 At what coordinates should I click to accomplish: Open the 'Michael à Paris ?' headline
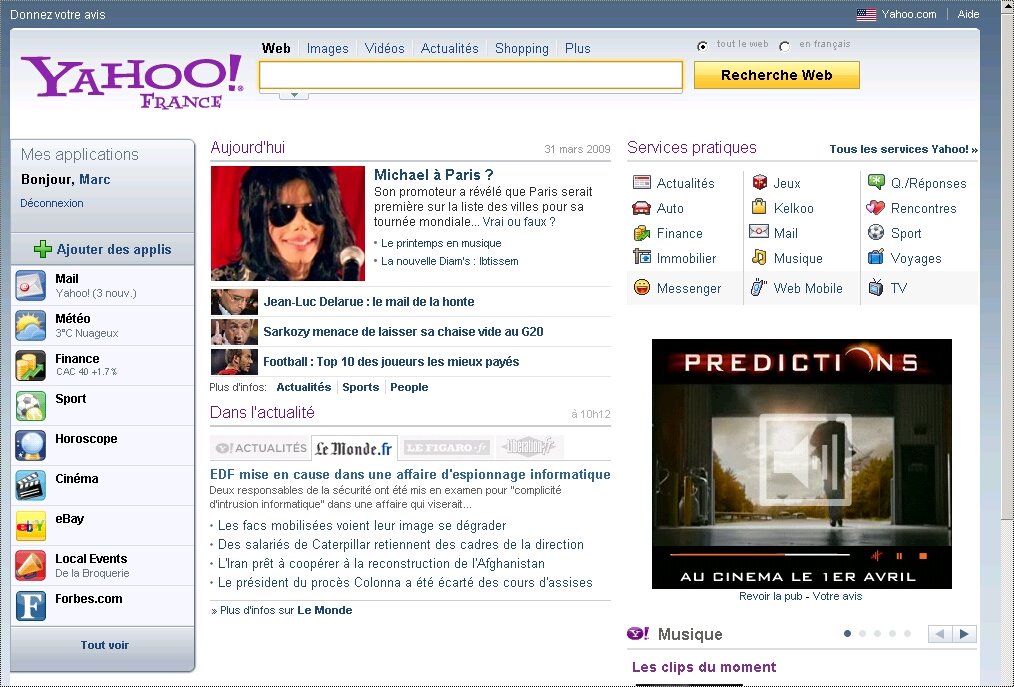(434, 175)
